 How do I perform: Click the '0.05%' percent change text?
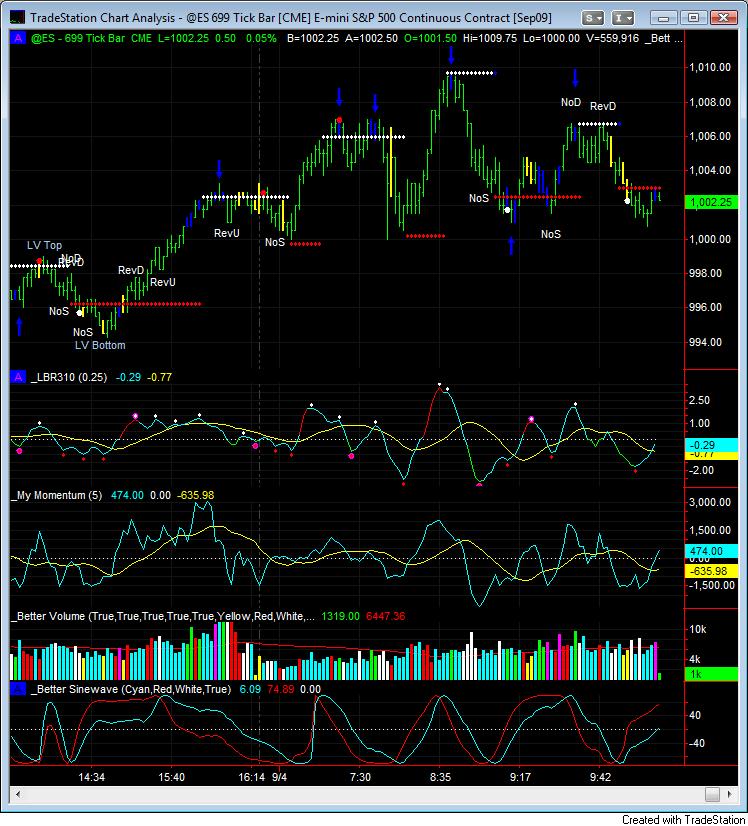pyautogui.click(x=261, y=38)
